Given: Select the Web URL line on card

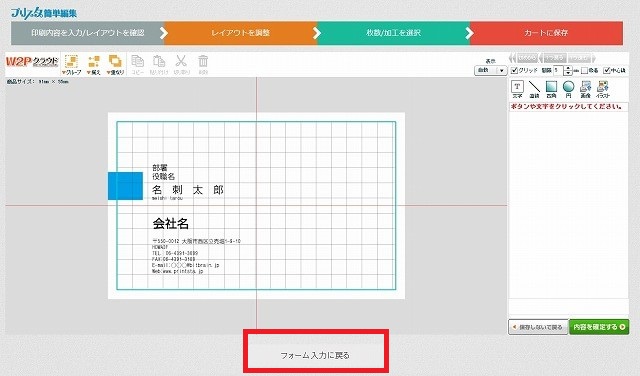Looking at the screenshot, I should pos(178,271).
